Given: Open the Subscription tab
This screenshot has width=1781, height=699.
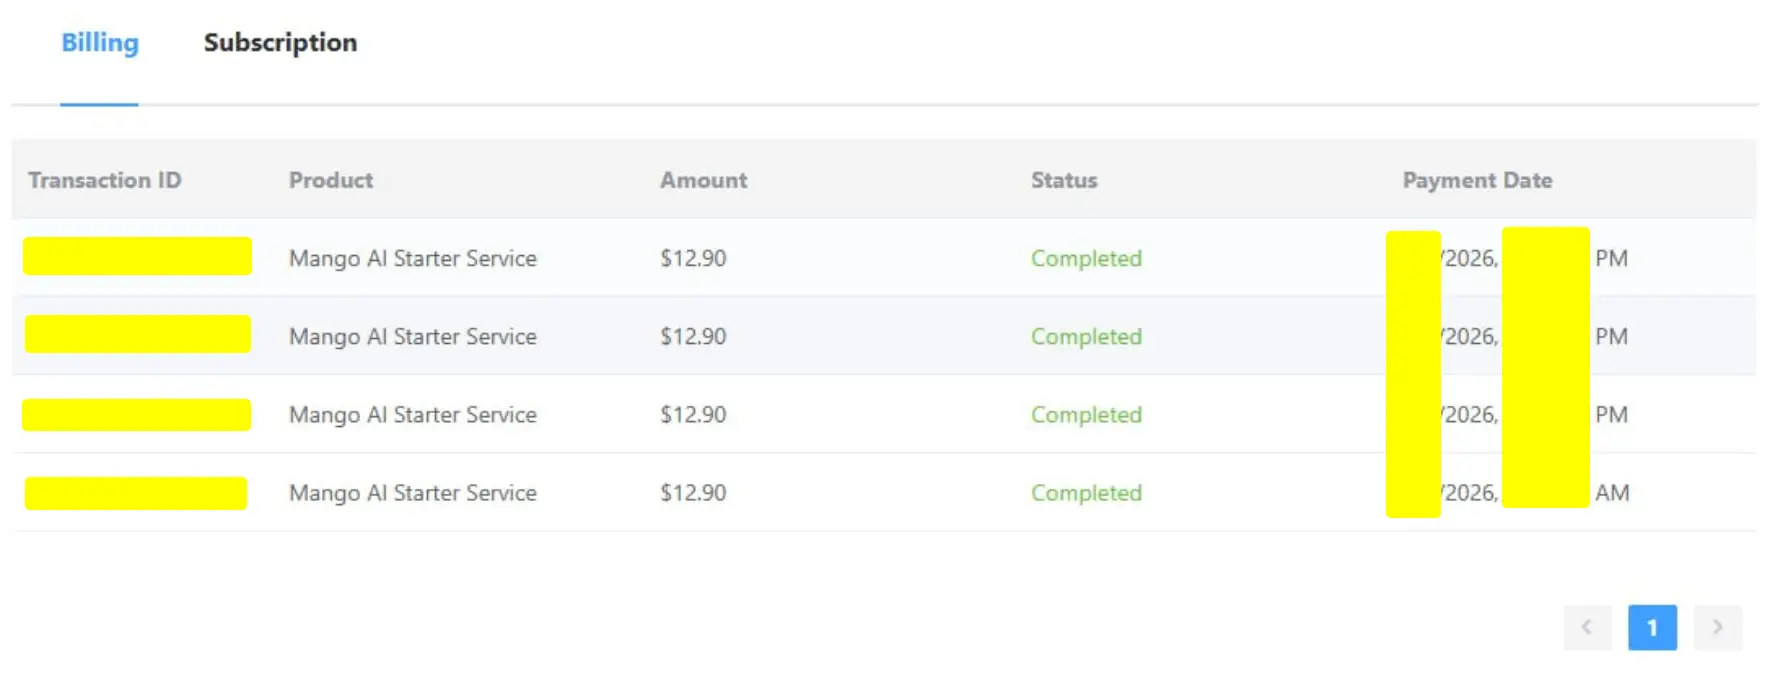Looking at the screenshot, I should pyautogui.click(x=280, y=43).
